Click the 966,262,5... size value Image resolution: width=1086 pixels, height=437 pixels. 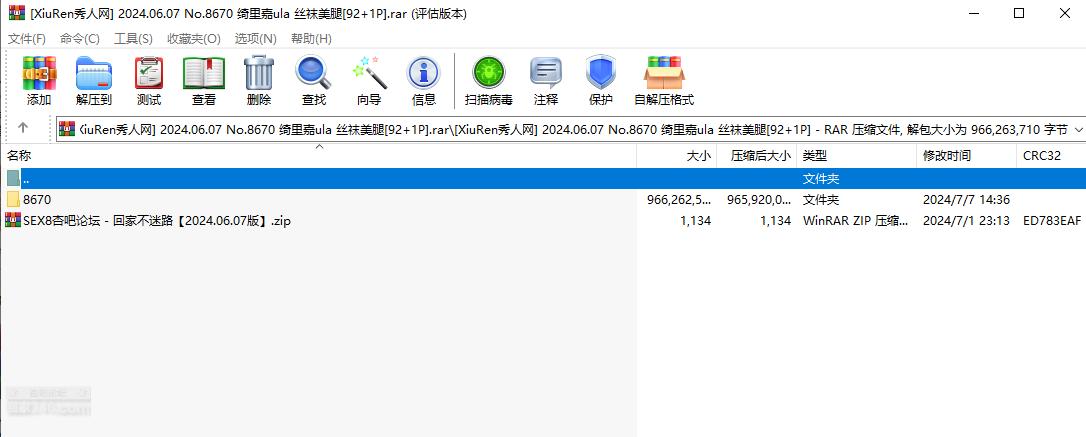tap(679, 199)
